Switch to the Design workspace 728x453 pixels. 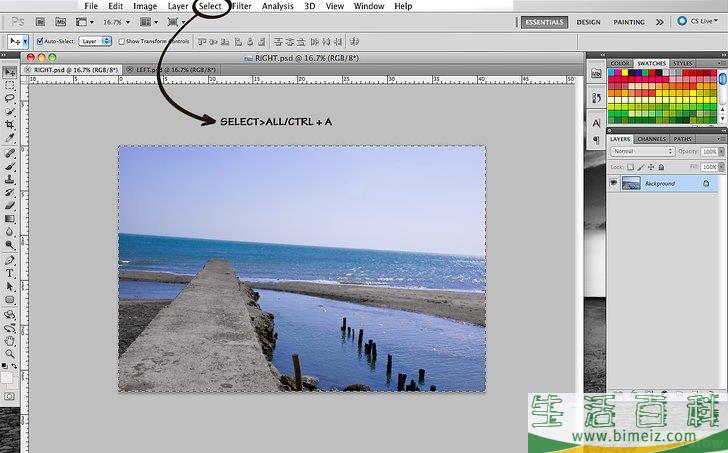coord(588,21)
